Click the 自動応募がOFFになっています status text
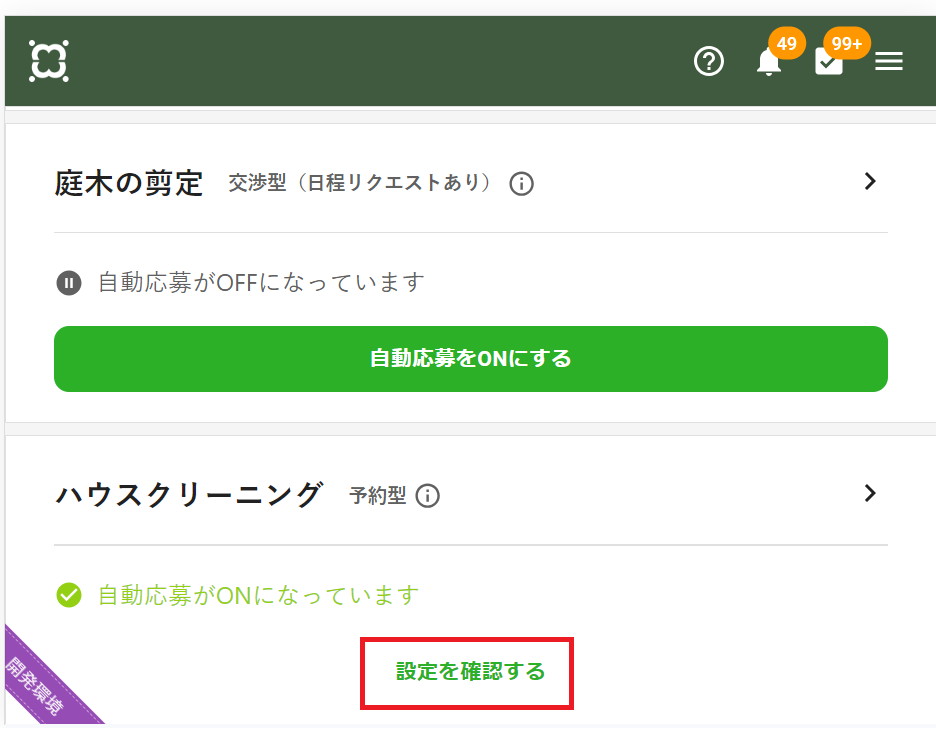Viewport: 936px width, 744px height. (x=261, y=282)
